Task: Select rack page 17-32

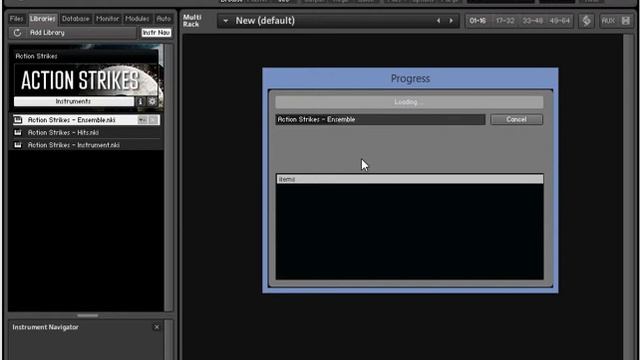Action: (x=505, y=21)
